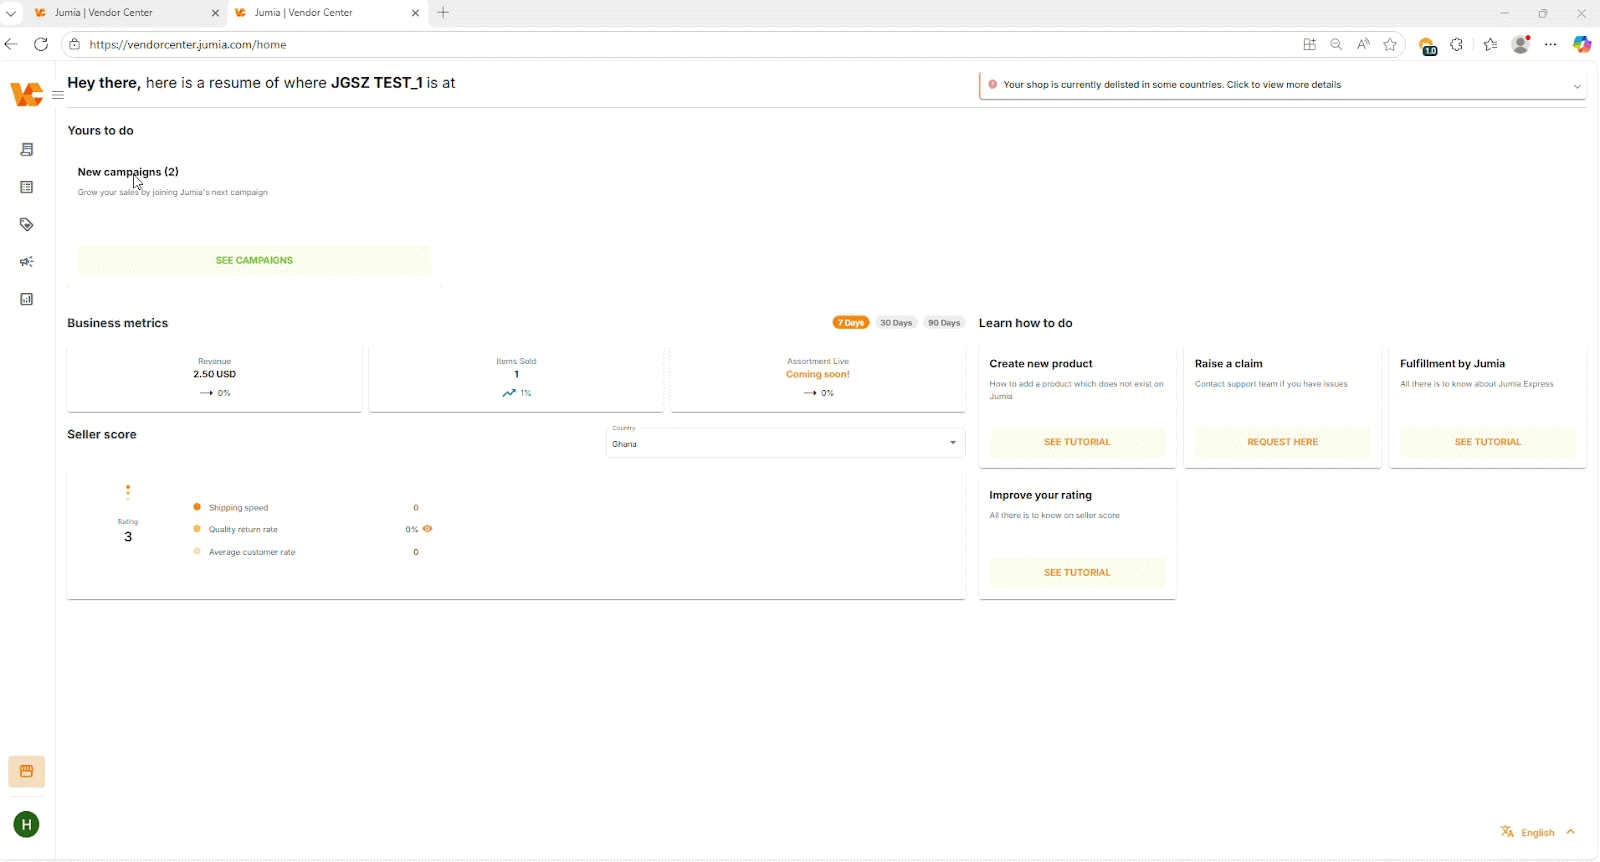
Task: Open the orders icon in sidebar
Action: 27,150
